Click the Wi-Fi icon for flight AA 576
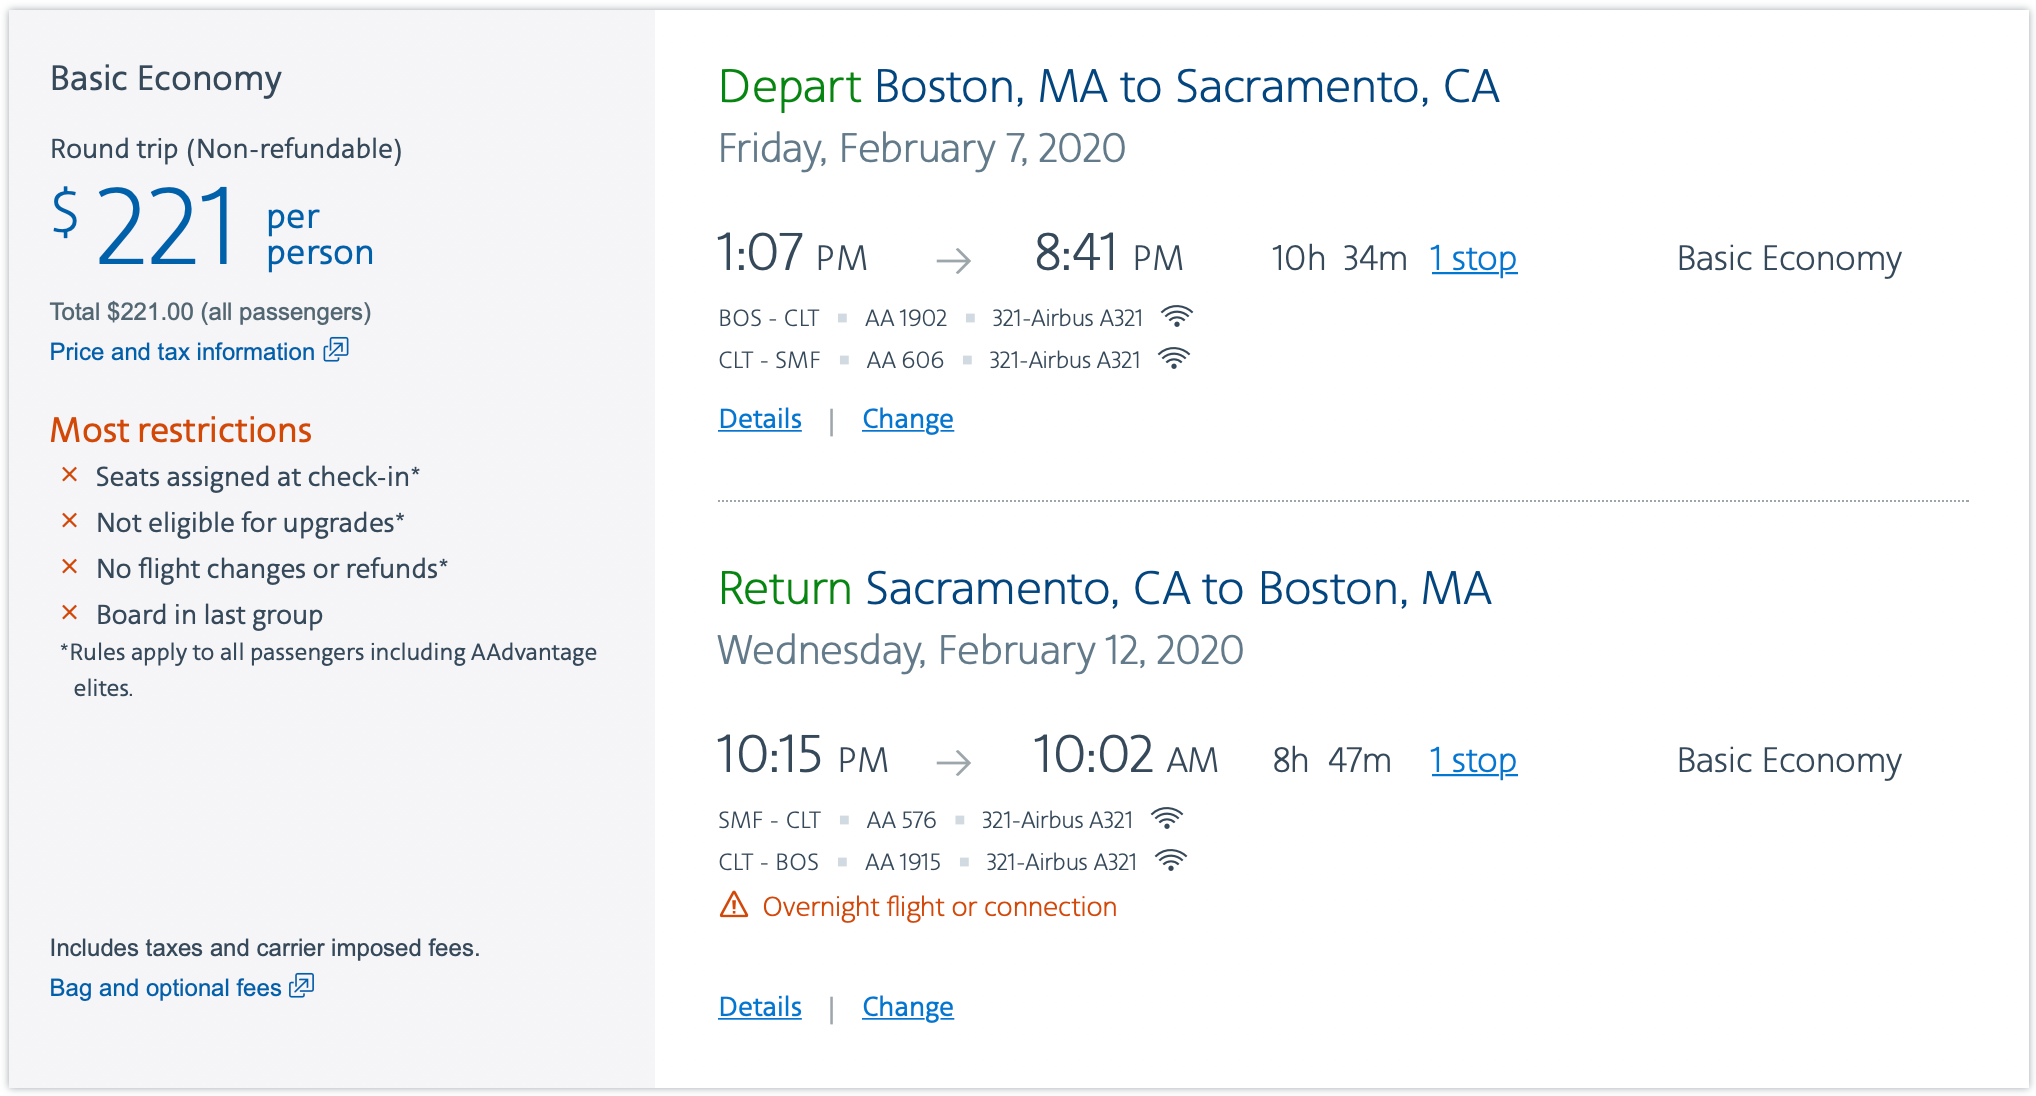 click(x=1167, y=819)
